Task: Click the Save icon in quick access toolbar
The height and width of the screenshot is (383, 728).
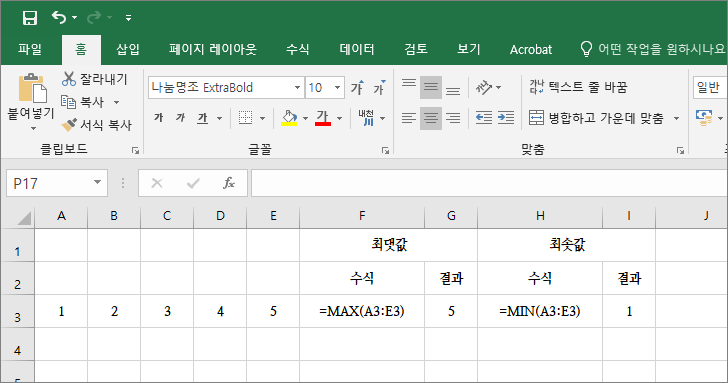Action: pos(30,18)
